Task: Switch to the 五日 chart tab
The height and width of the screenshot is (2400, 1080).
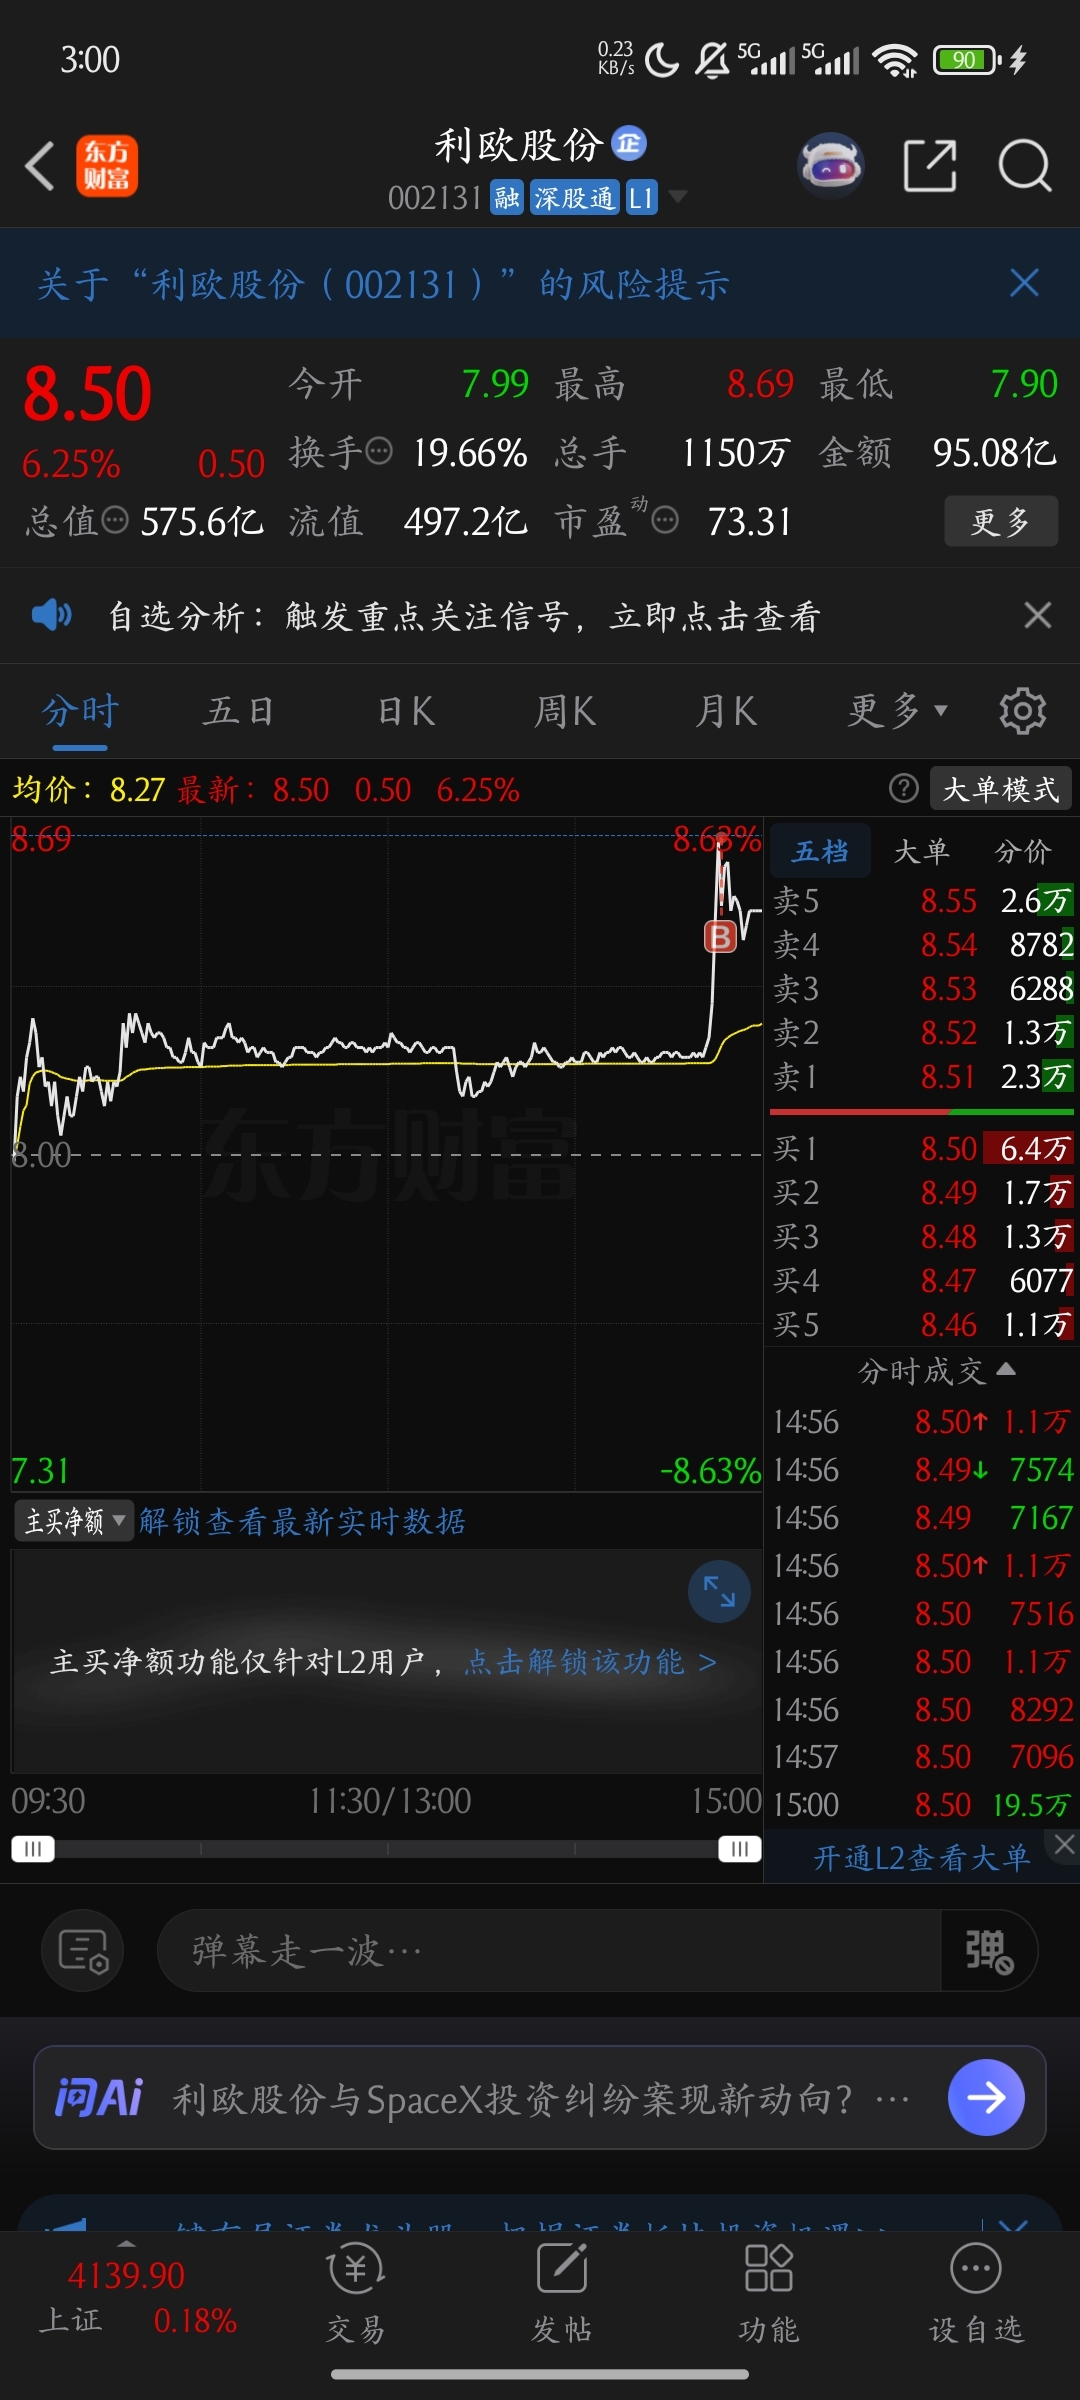Action: (x=239, y=712)
